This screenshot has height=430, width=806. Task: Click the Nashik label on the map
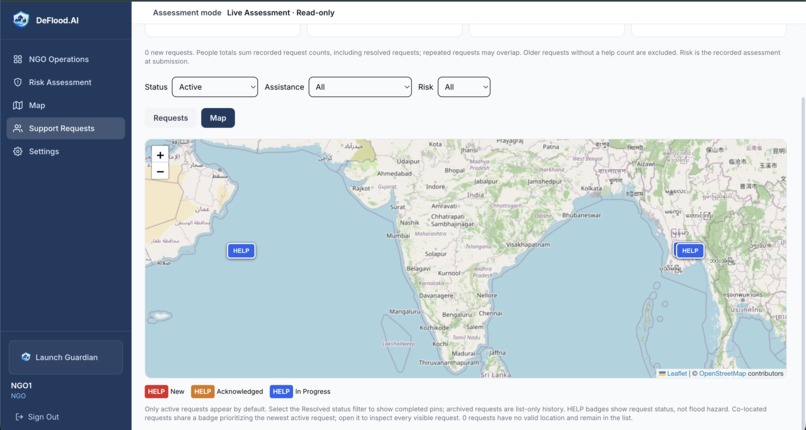(410, 222)
